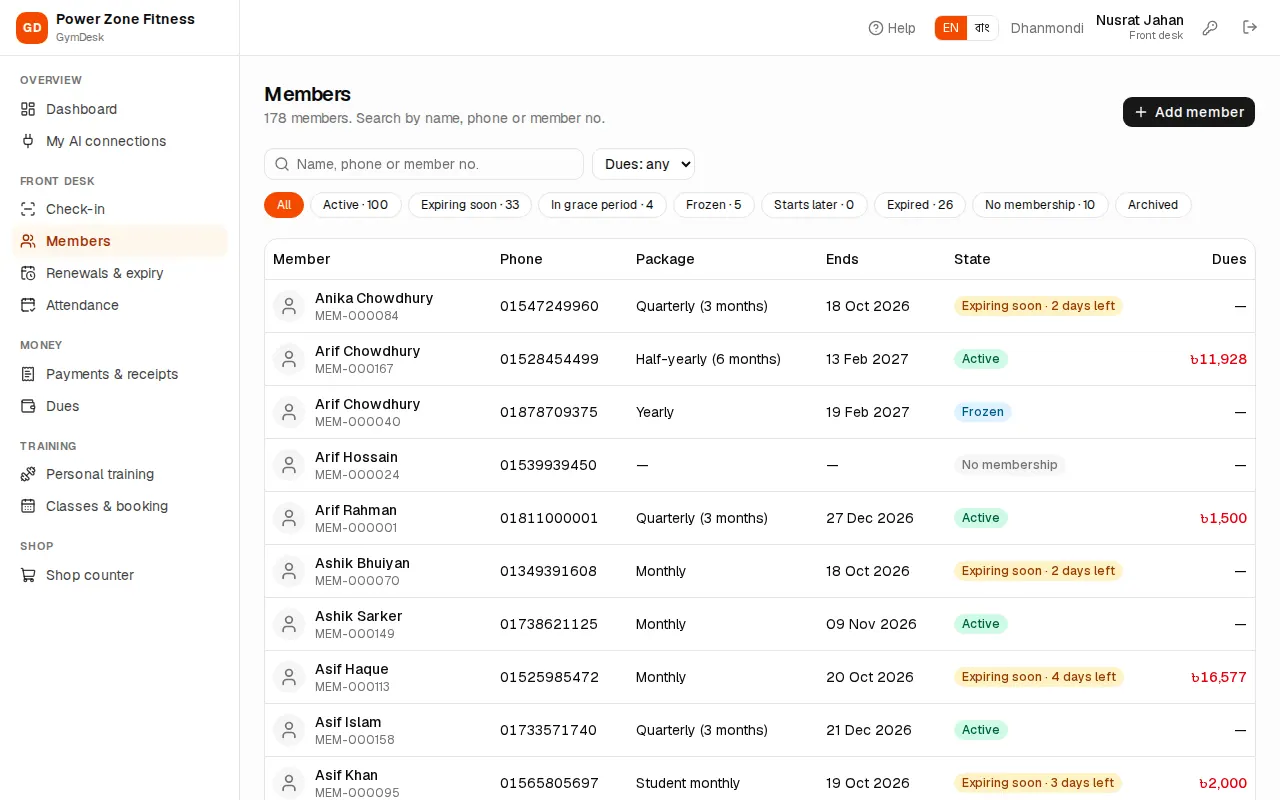
Task: Filter by In grace period · 4
Action: point(602,205)
